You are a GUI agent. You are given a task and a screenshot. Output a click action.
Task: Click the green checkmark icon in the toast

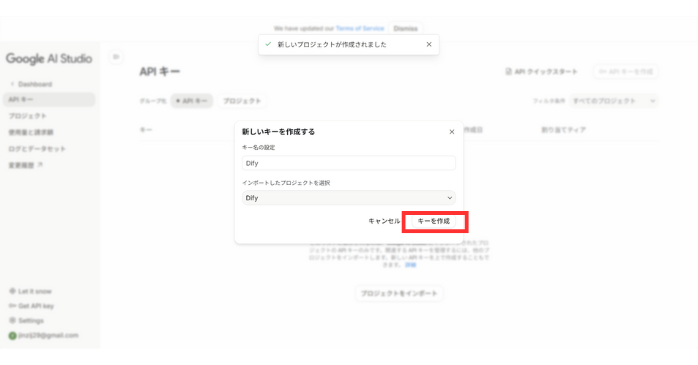(x=268, y=45)
